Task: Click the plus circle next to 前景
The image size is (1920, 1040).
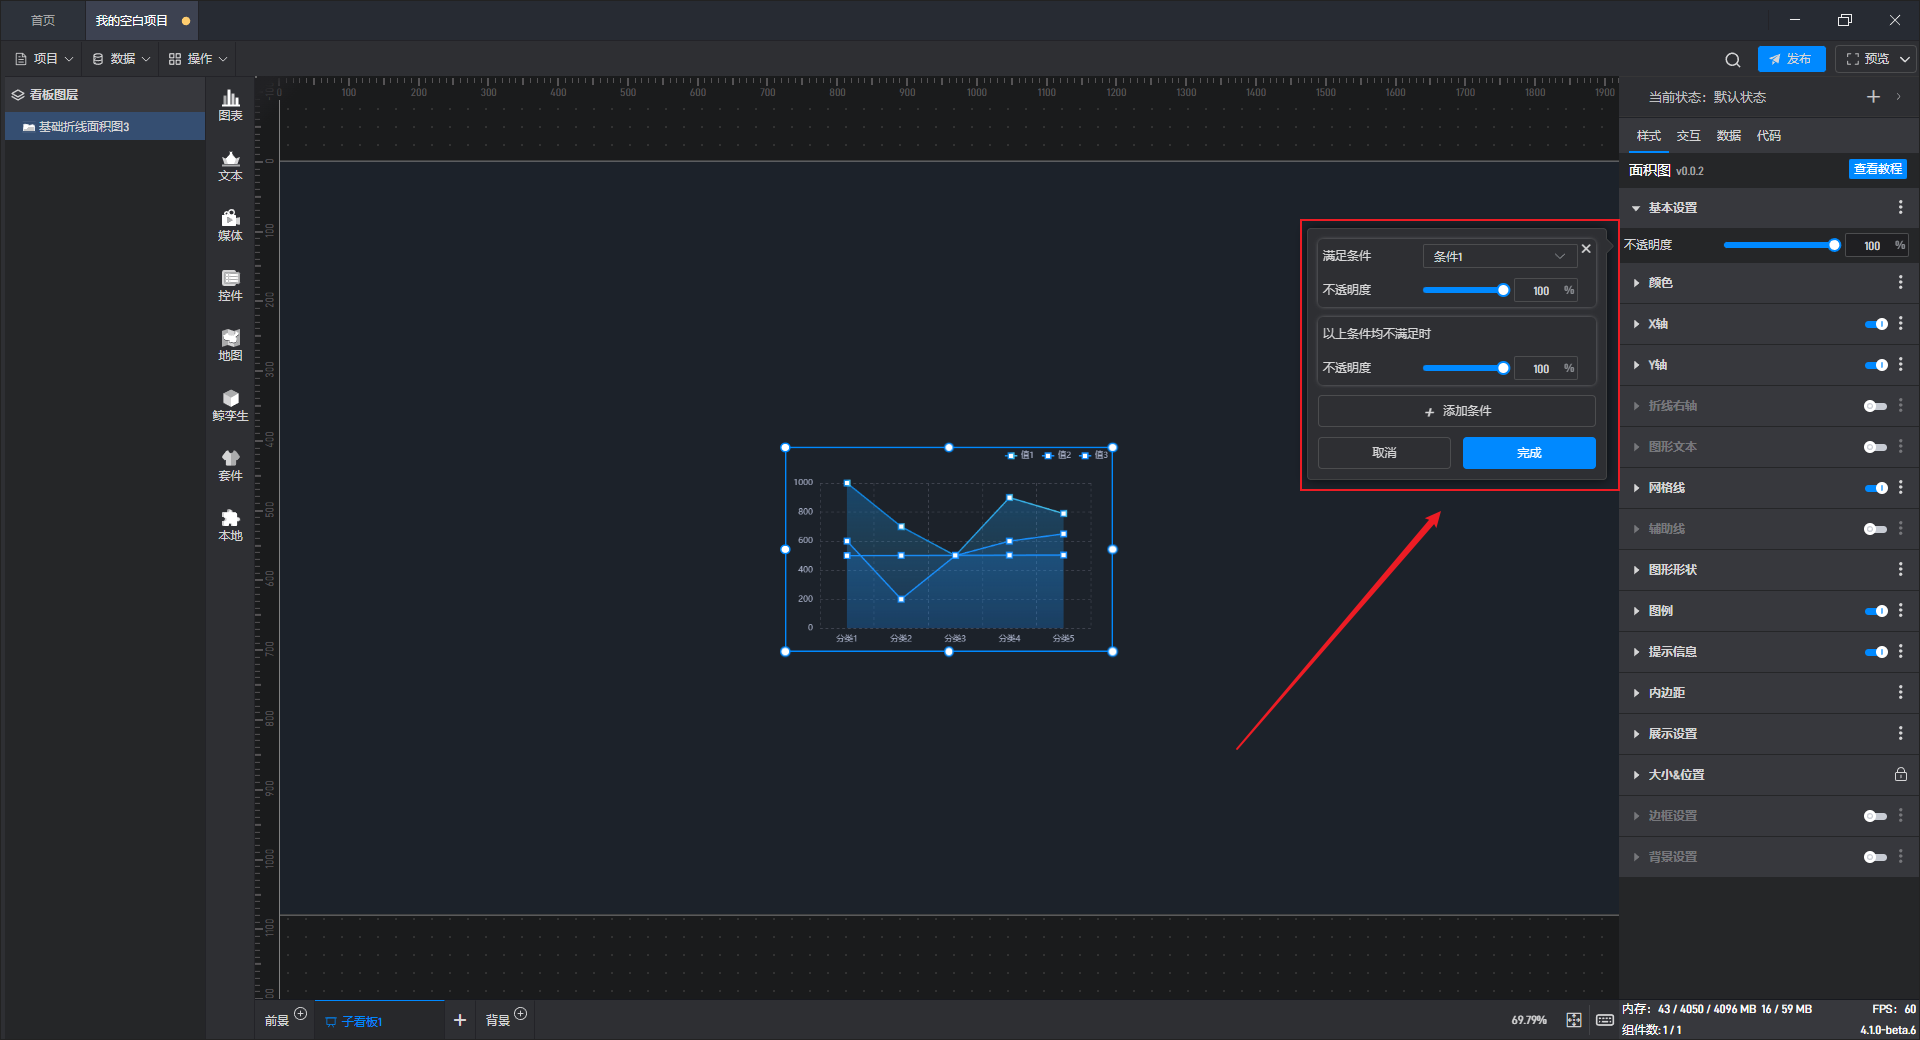Action: (300, 1013)
